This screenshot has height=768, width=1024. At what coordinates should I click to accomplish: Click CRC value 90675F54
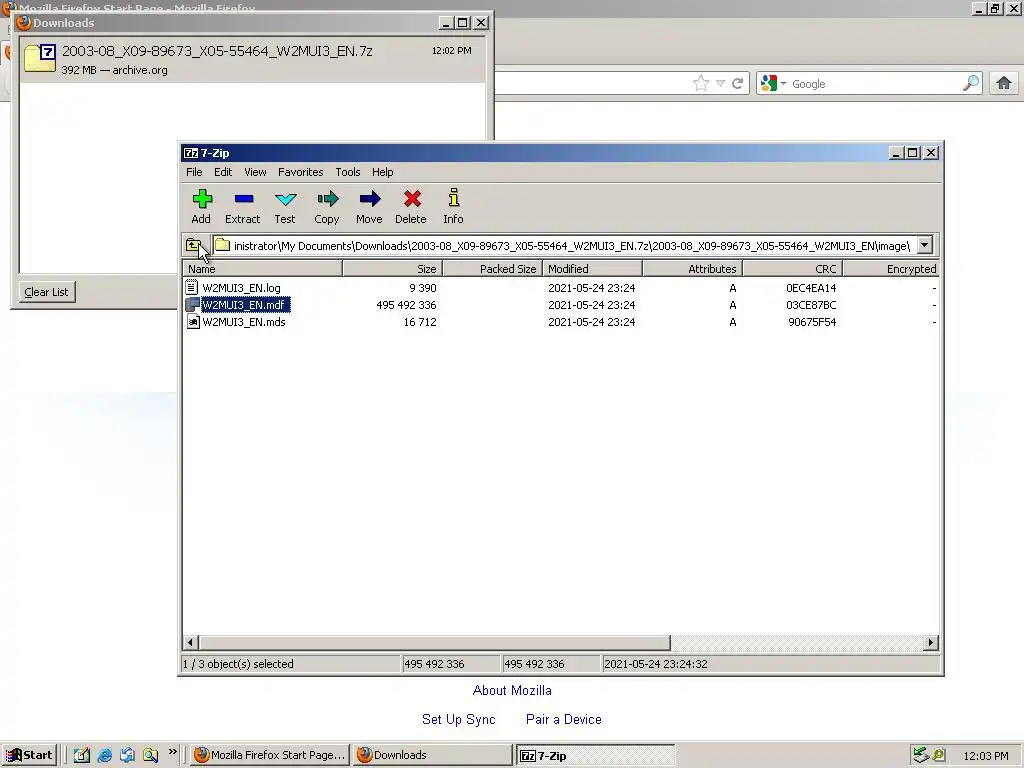click(x=812, y=322)
